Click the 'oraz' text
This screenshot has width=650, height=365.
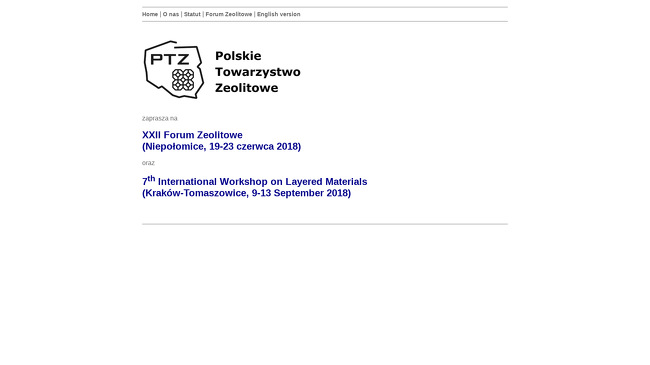(148, 163)
